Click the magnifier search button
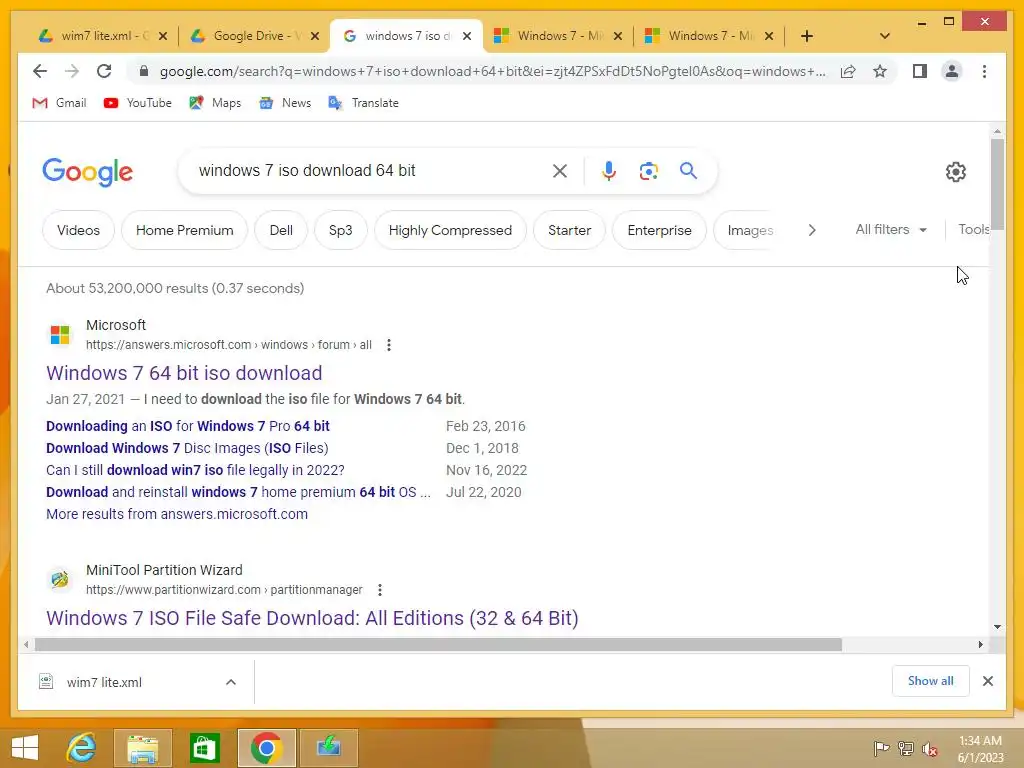 pyautogui.click(x=688, y=171)
